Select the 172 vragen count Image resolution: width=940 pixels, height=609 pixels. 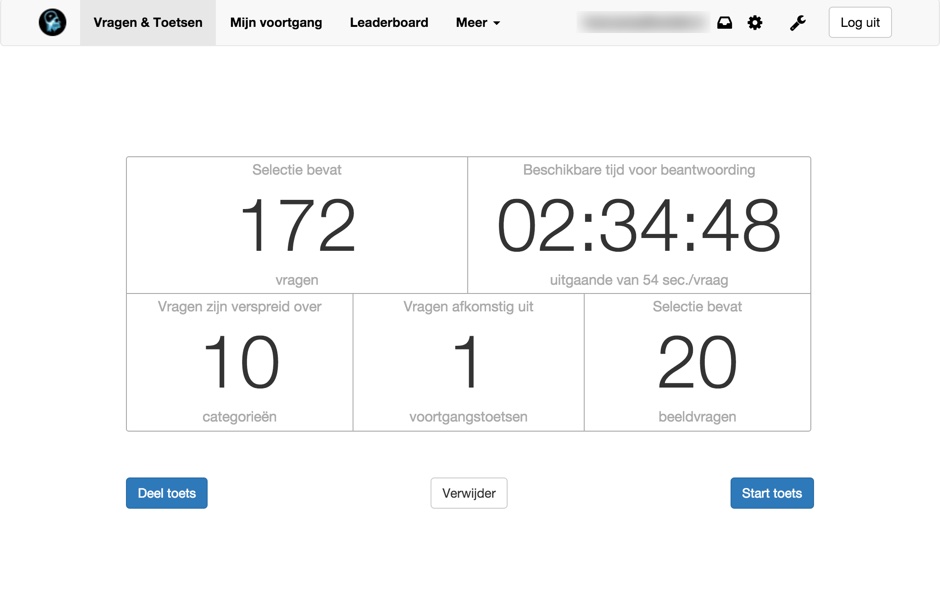(x=297, y=226)
